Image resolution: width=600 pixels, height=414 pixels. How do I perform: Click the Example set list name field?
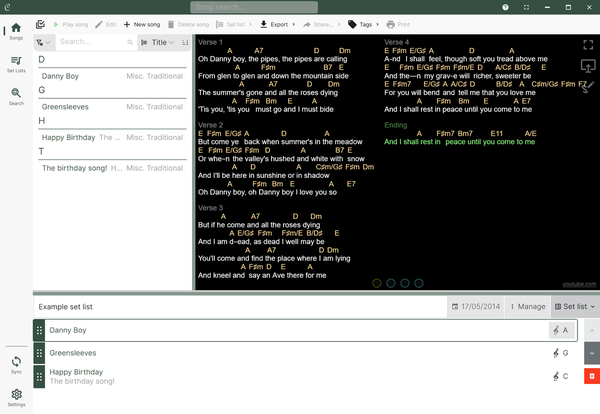[x=240, y=307]
